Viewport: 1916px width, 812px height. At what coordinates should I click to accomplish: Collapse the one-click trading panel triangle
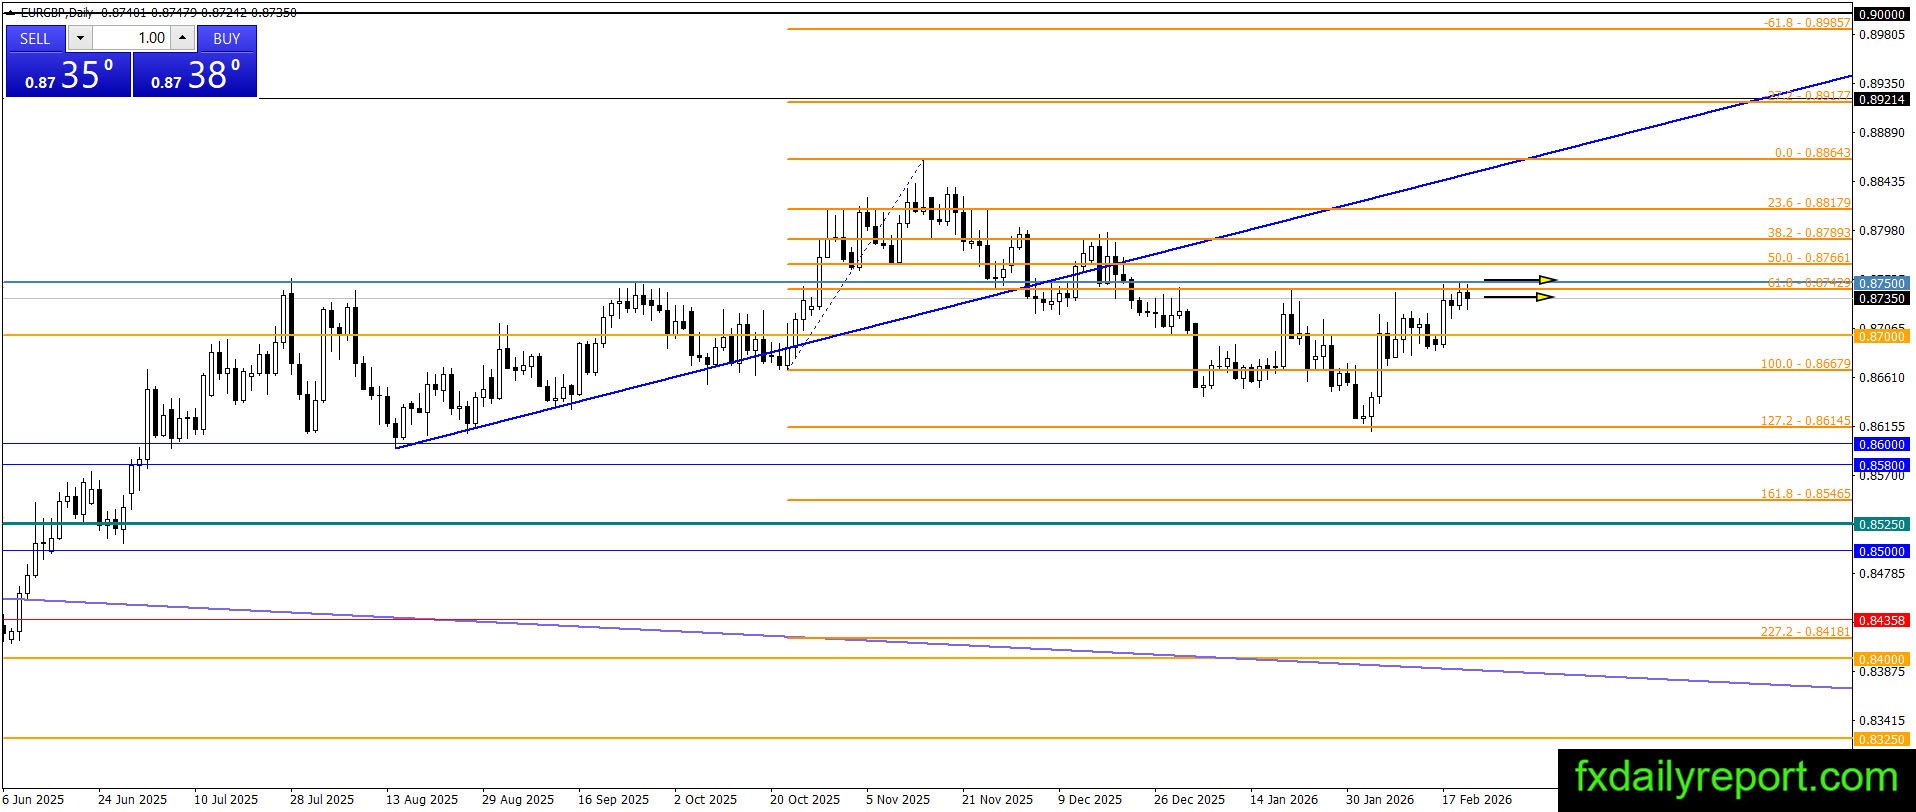[9, 13]
